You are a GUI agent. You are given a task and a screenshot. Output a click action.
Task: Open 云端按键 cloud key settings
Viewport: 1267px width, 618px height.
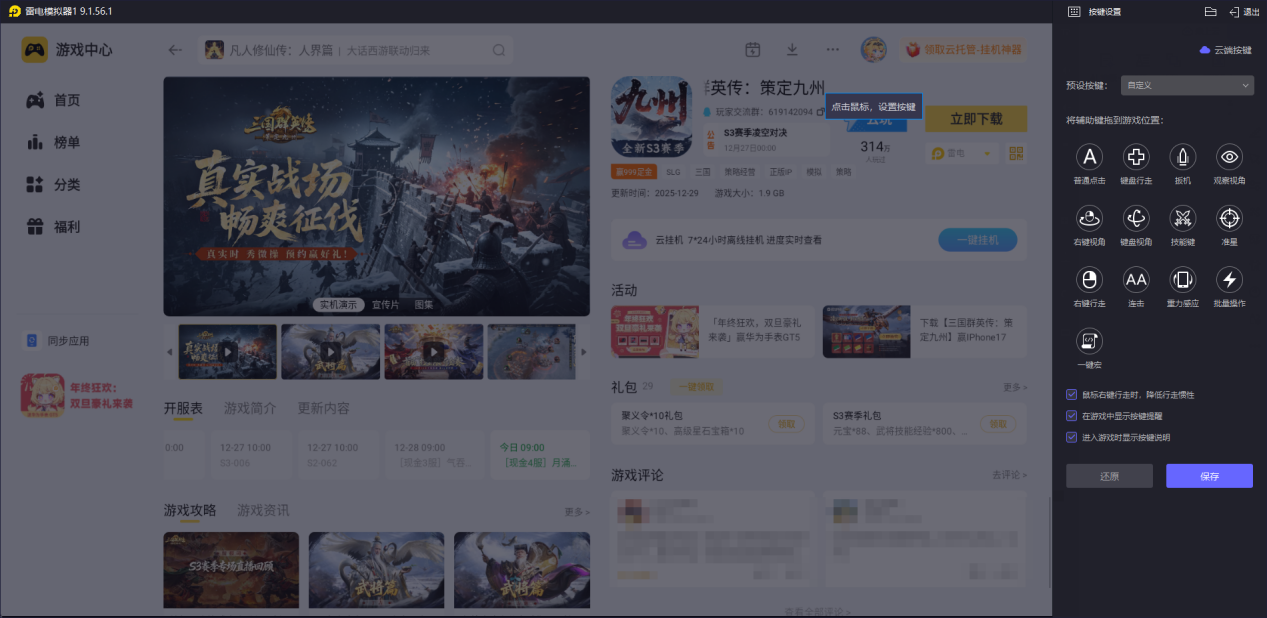pos(1226,50)
